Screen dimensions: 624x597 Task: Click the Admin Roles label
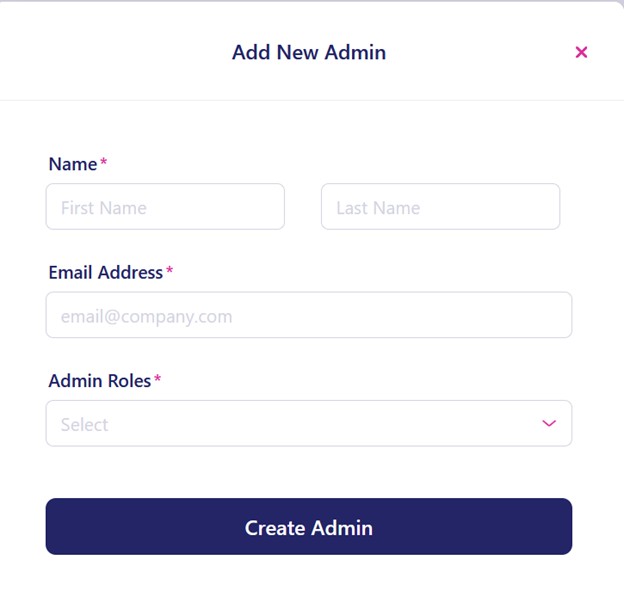(99, 381)
